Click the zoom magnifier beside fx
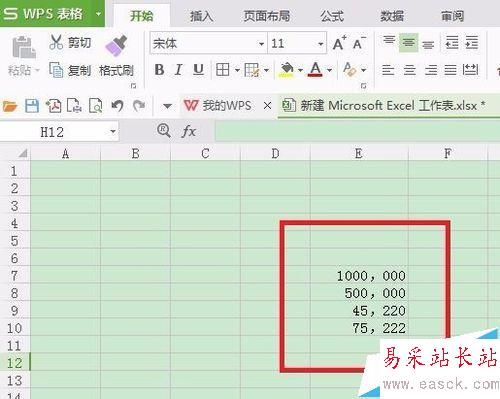The height and width of the screenshot is (399, 500). point(164,131)
